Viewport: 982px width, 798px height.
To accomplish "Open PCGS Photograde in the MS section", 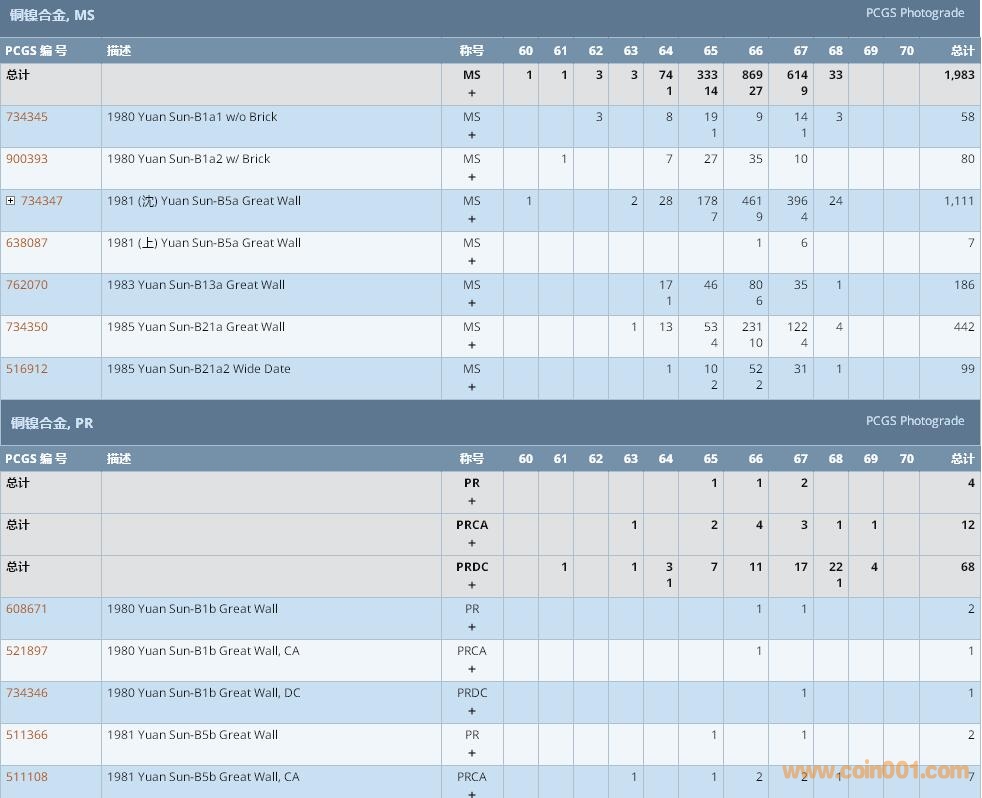I will pyautogui.click(x=914, y=13).
